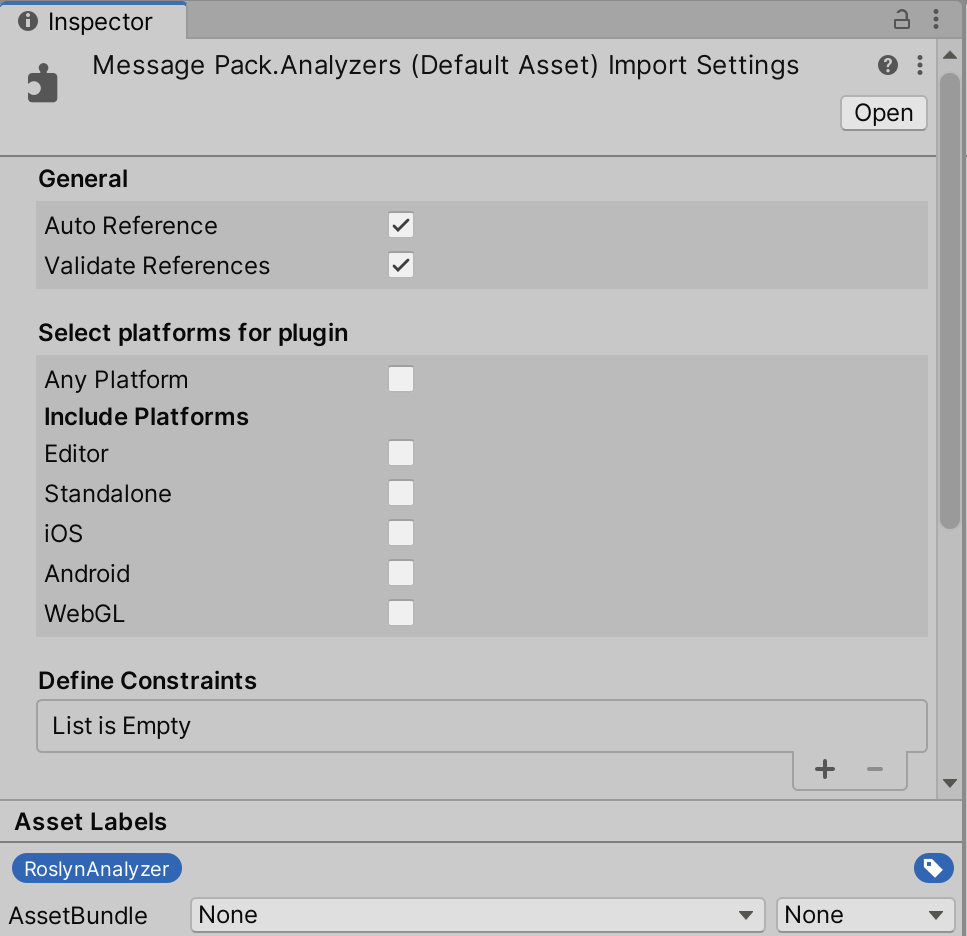Click the RoslynAnalyzer label
This screenshot has width=967, height=936.
pos(97,868)
